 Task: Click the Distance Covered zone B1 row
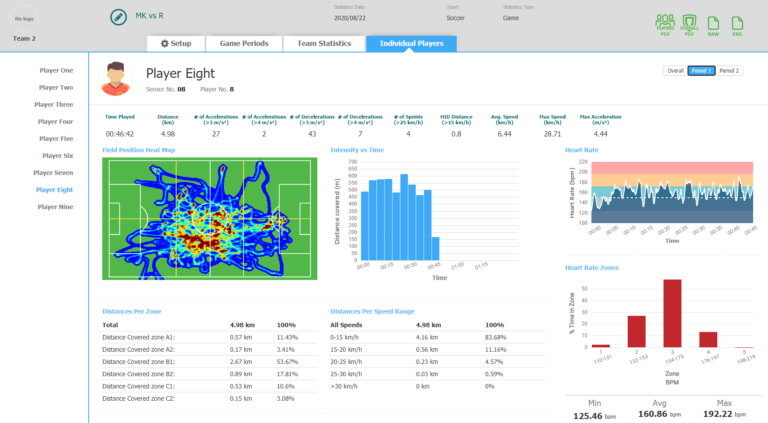tap(209, 362)
